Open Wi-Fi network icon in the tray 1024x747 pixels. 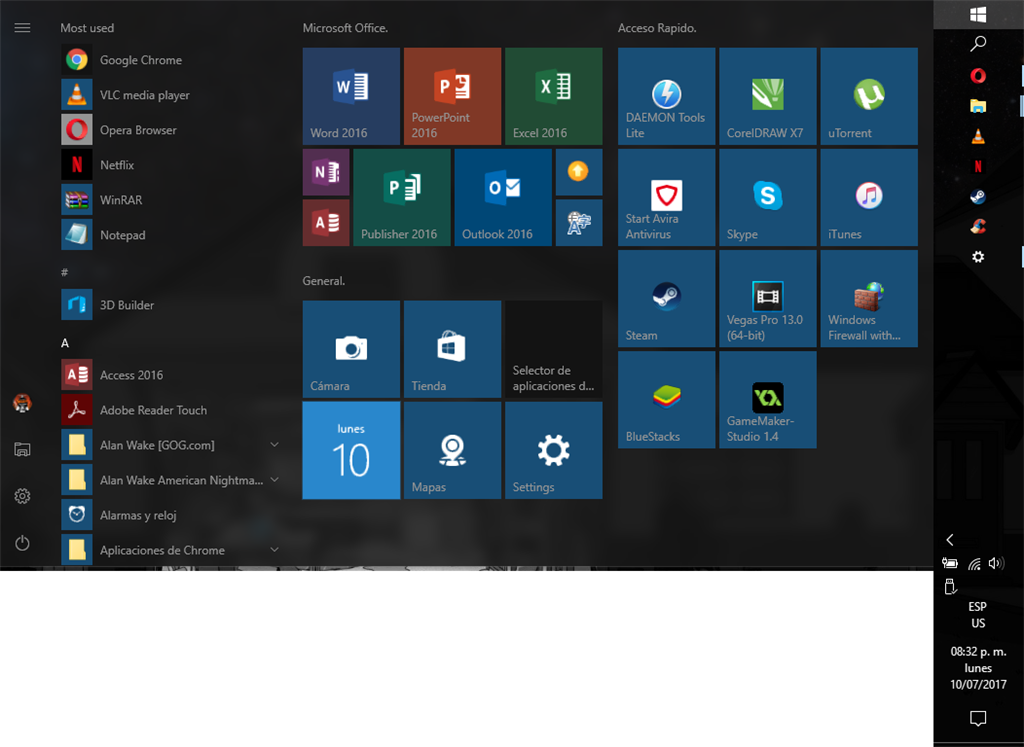point(974,564)
